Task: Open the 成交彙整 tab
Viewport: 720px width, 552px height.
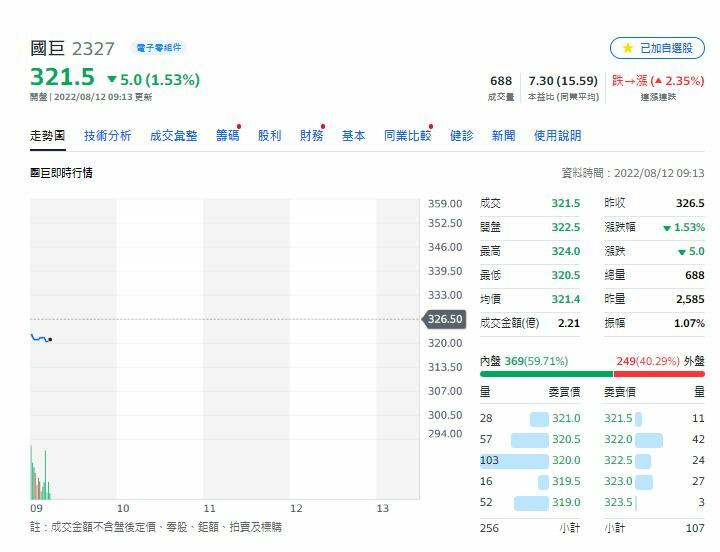Action: (x=174, y=136)
